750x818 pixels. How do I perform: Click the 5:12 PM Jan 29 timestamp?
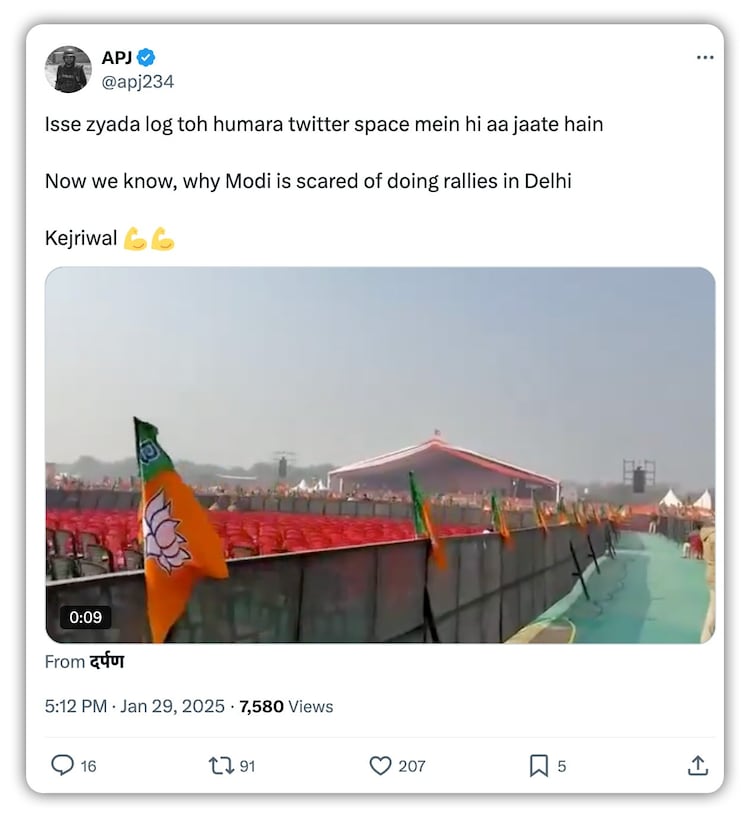[x=135, y=706]
